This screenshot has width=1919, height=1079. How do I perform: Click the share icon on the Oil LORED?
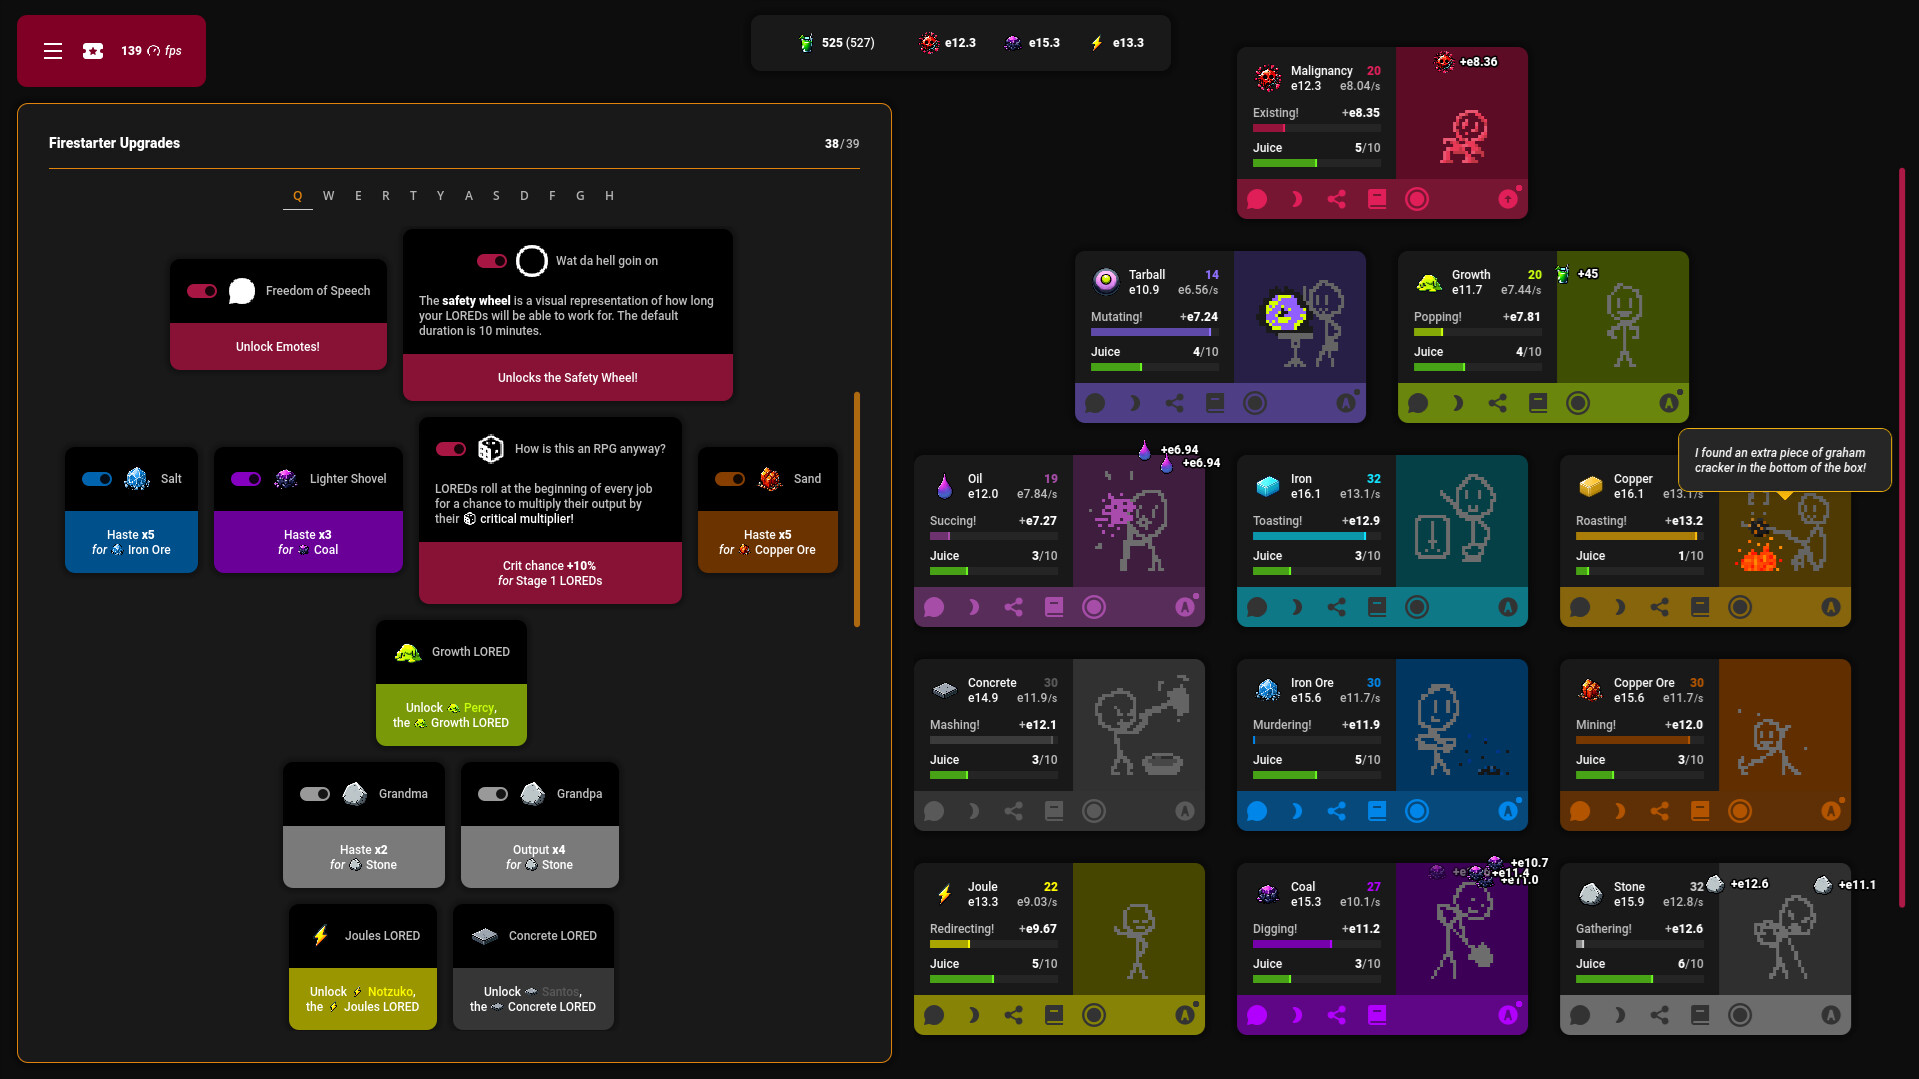(1014, 606)
